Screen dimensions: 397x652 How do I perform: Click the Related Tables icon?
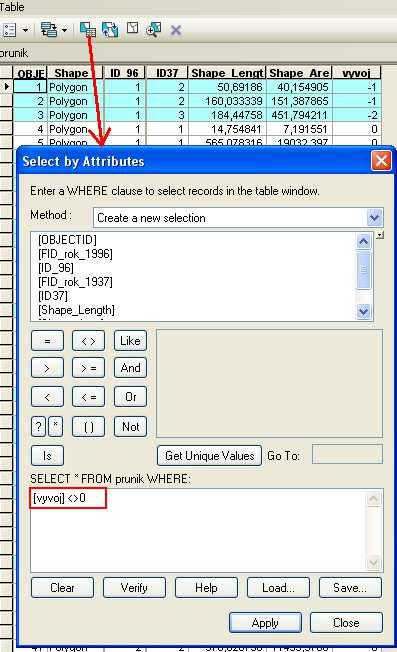coord(49,30)
